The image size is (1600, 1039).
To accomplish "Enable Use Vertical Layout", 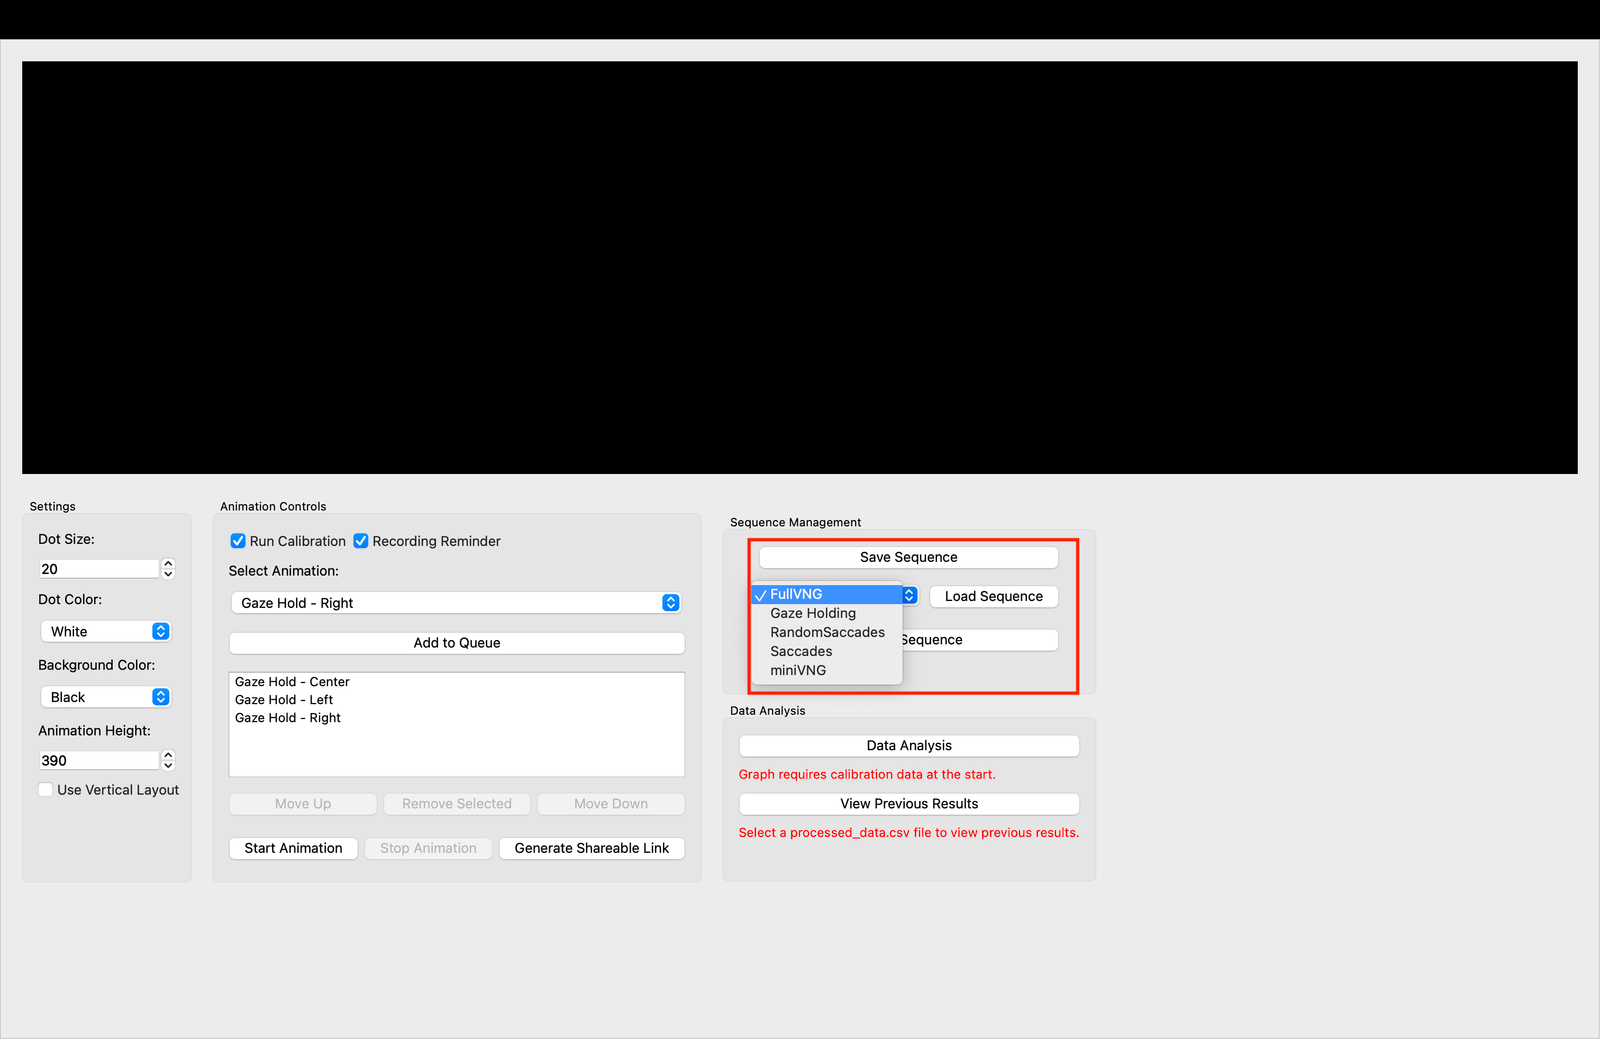I will [x=45, y=789].
